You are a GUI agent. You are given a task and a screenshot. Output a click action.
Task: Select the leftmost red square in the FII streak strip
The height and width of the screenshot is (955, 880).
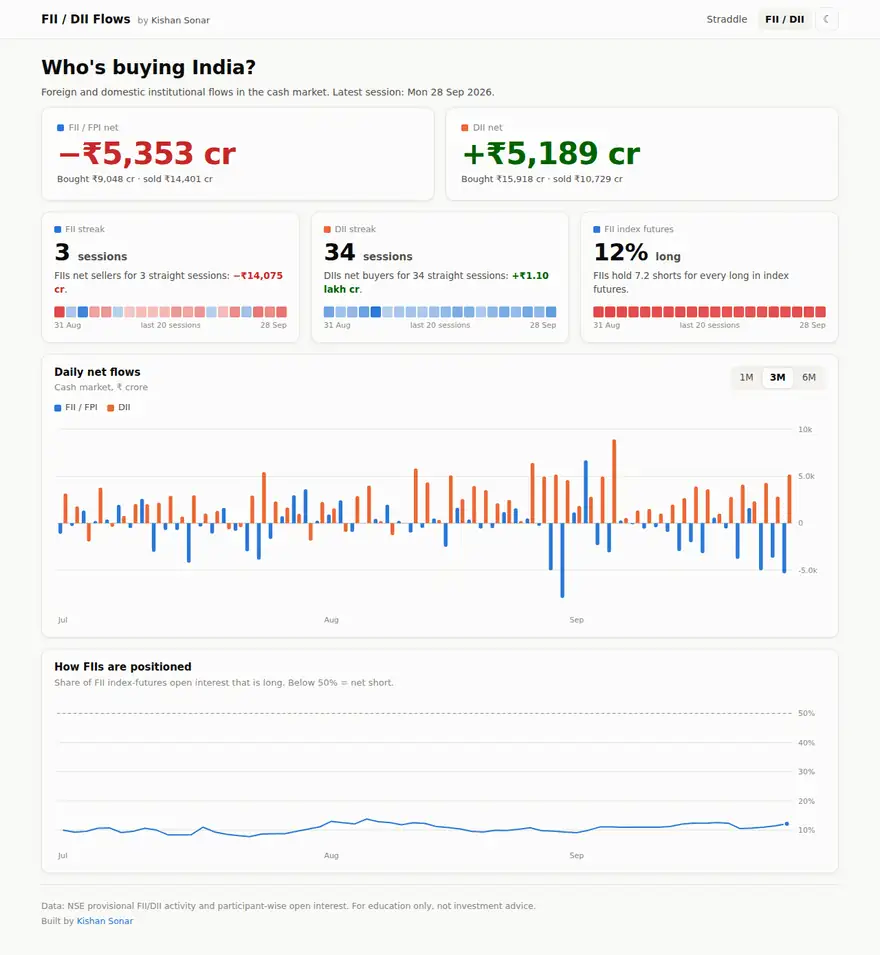point(59,312)
